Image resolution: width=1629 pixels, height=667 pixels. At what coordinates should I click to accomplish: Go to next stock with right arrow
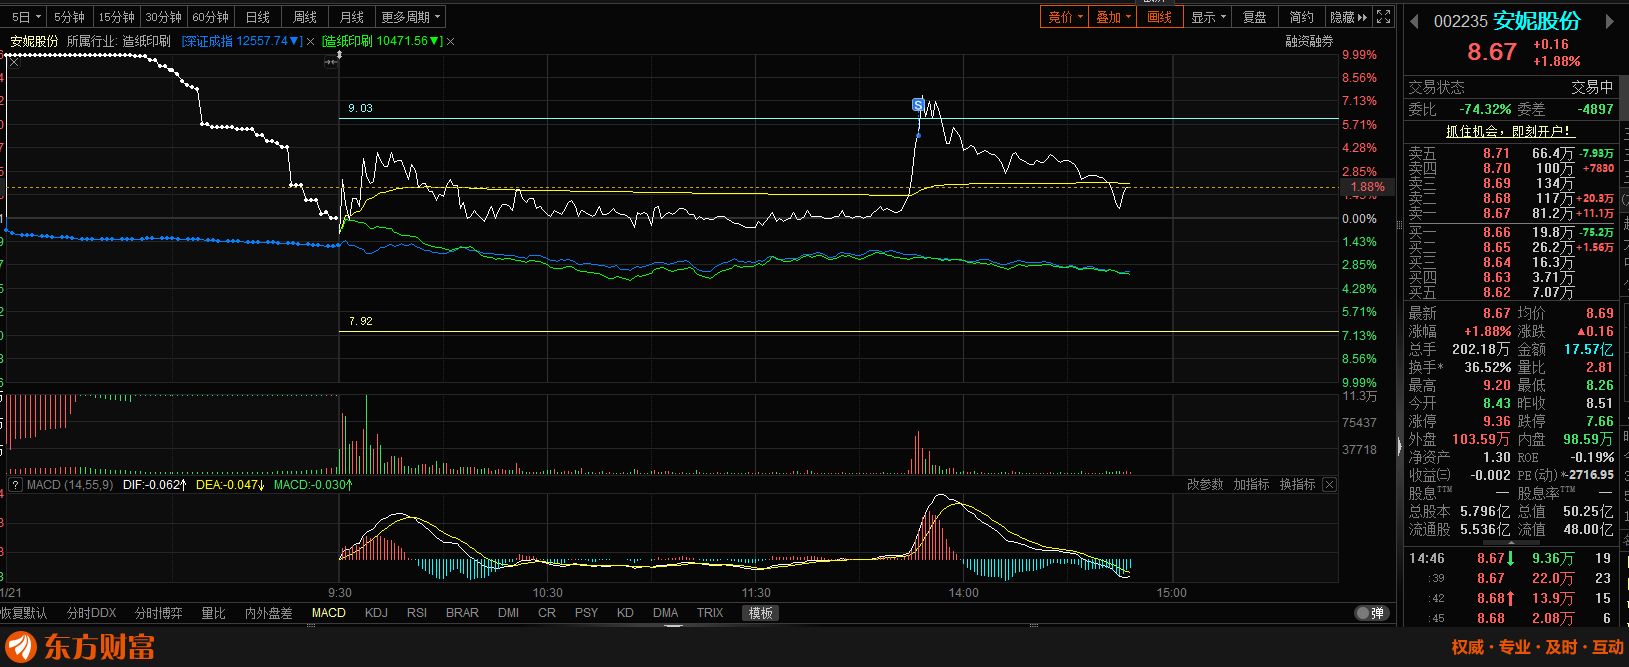pyautogui.click(x=1610, y=21)
